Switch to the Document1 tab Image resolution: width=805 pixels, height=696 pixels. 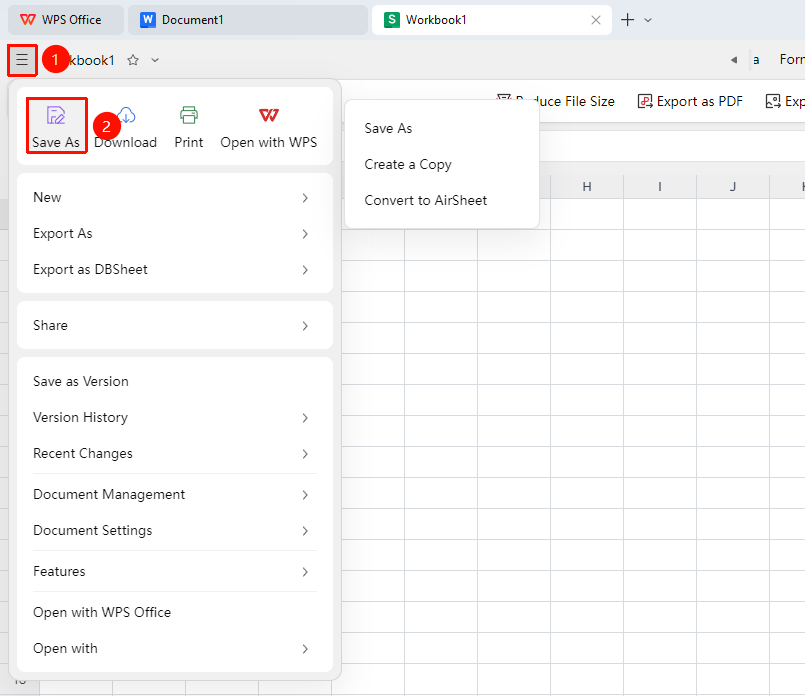pyautogui.click(x=247, y=20)
